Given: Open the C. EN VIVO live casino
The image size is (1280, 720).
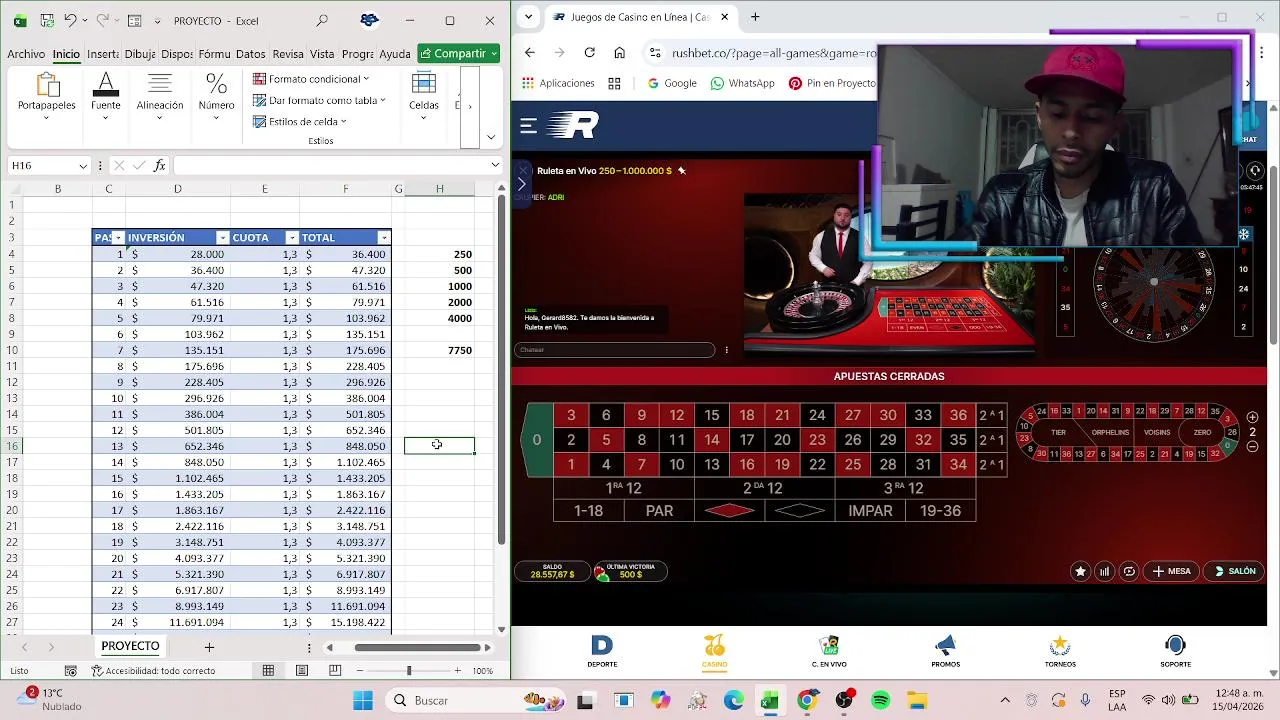Looking at the screenshot, I should 829,652.
